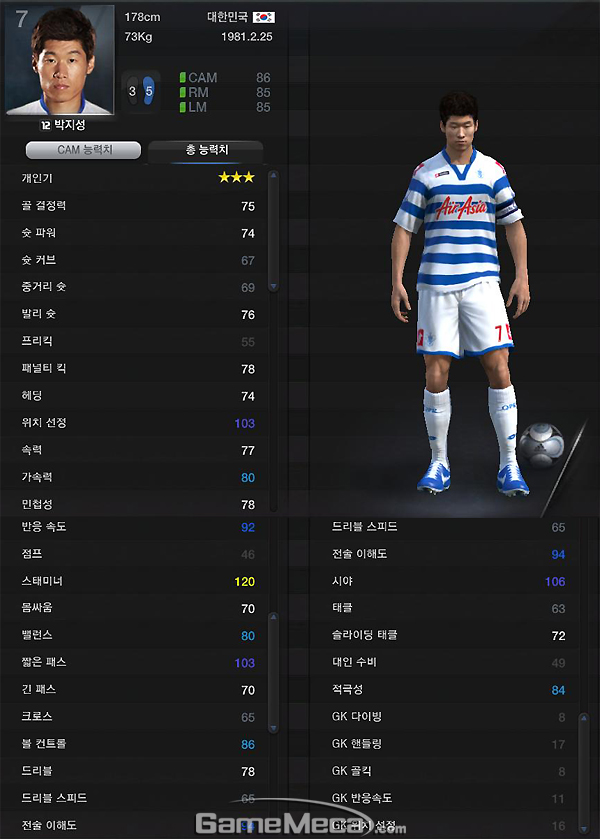
Task: Click up arrow on GK stats scrollbar
Action: 583,718
